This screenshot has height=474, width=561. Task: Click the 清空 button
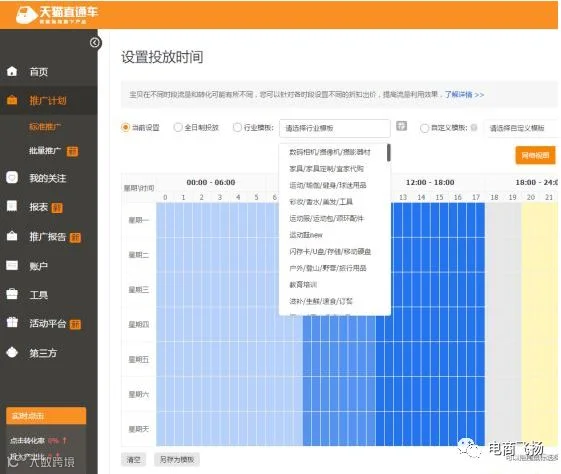click(x=133, y=460)
